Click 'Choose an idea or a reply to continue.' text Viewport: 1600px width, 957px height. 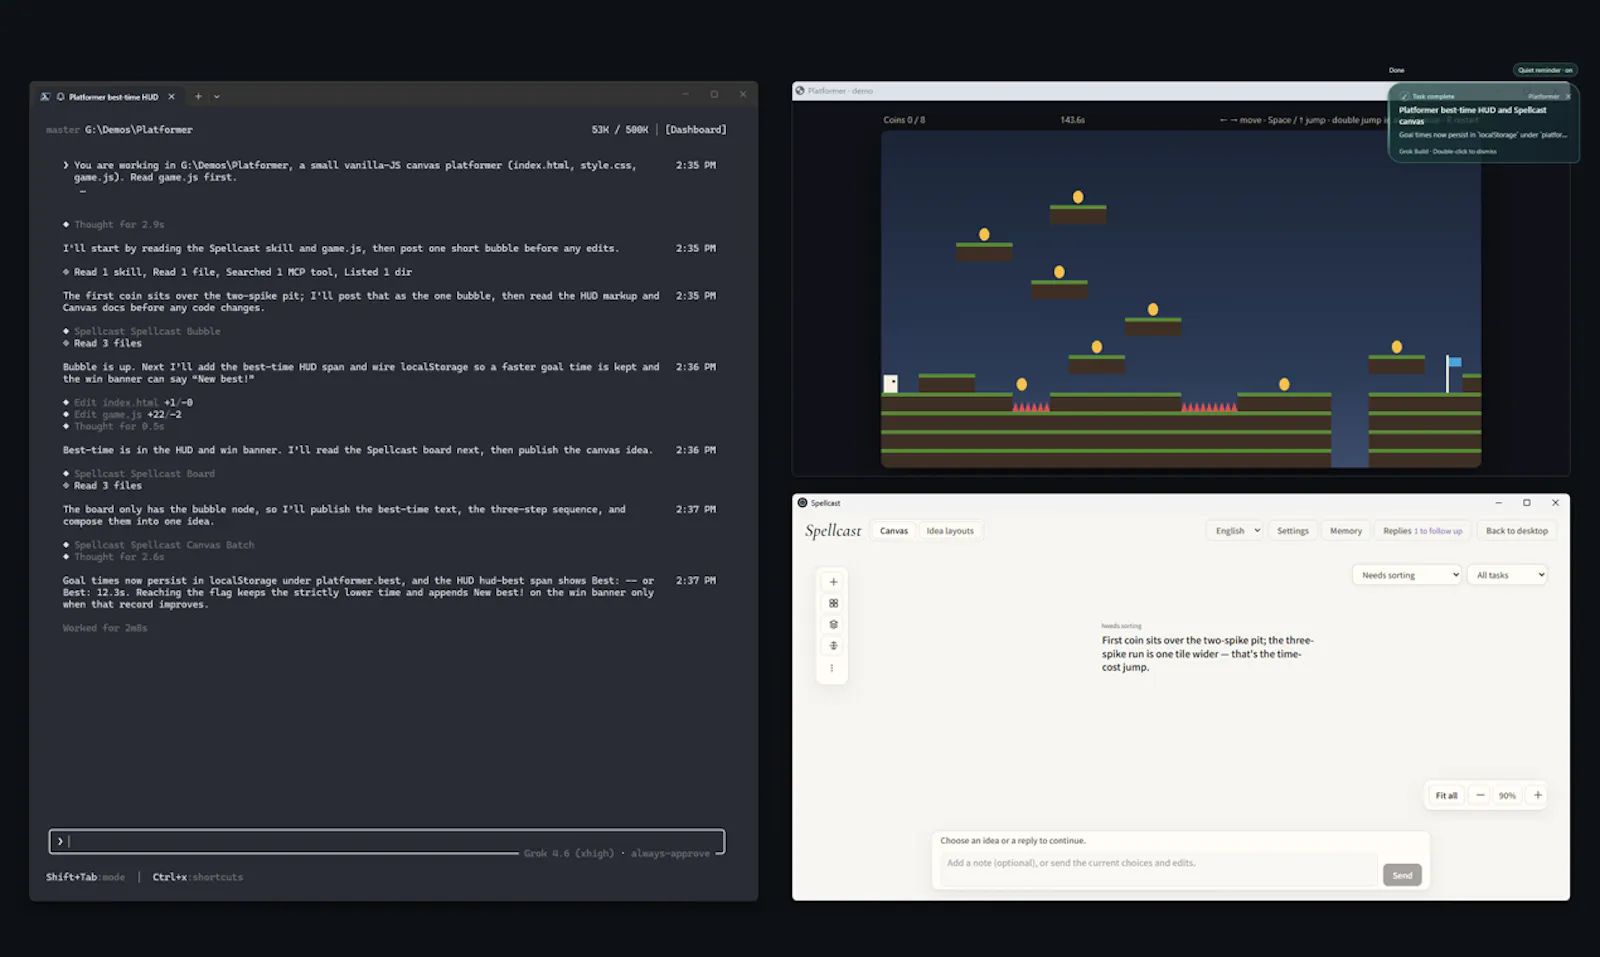[x=1013, y=841]
